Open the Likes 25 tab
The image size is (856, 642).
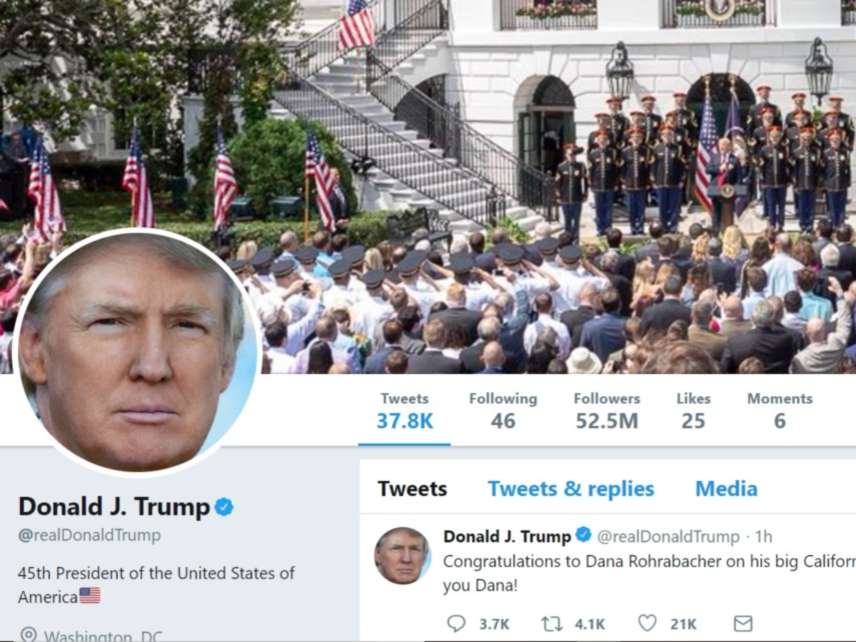693,411
